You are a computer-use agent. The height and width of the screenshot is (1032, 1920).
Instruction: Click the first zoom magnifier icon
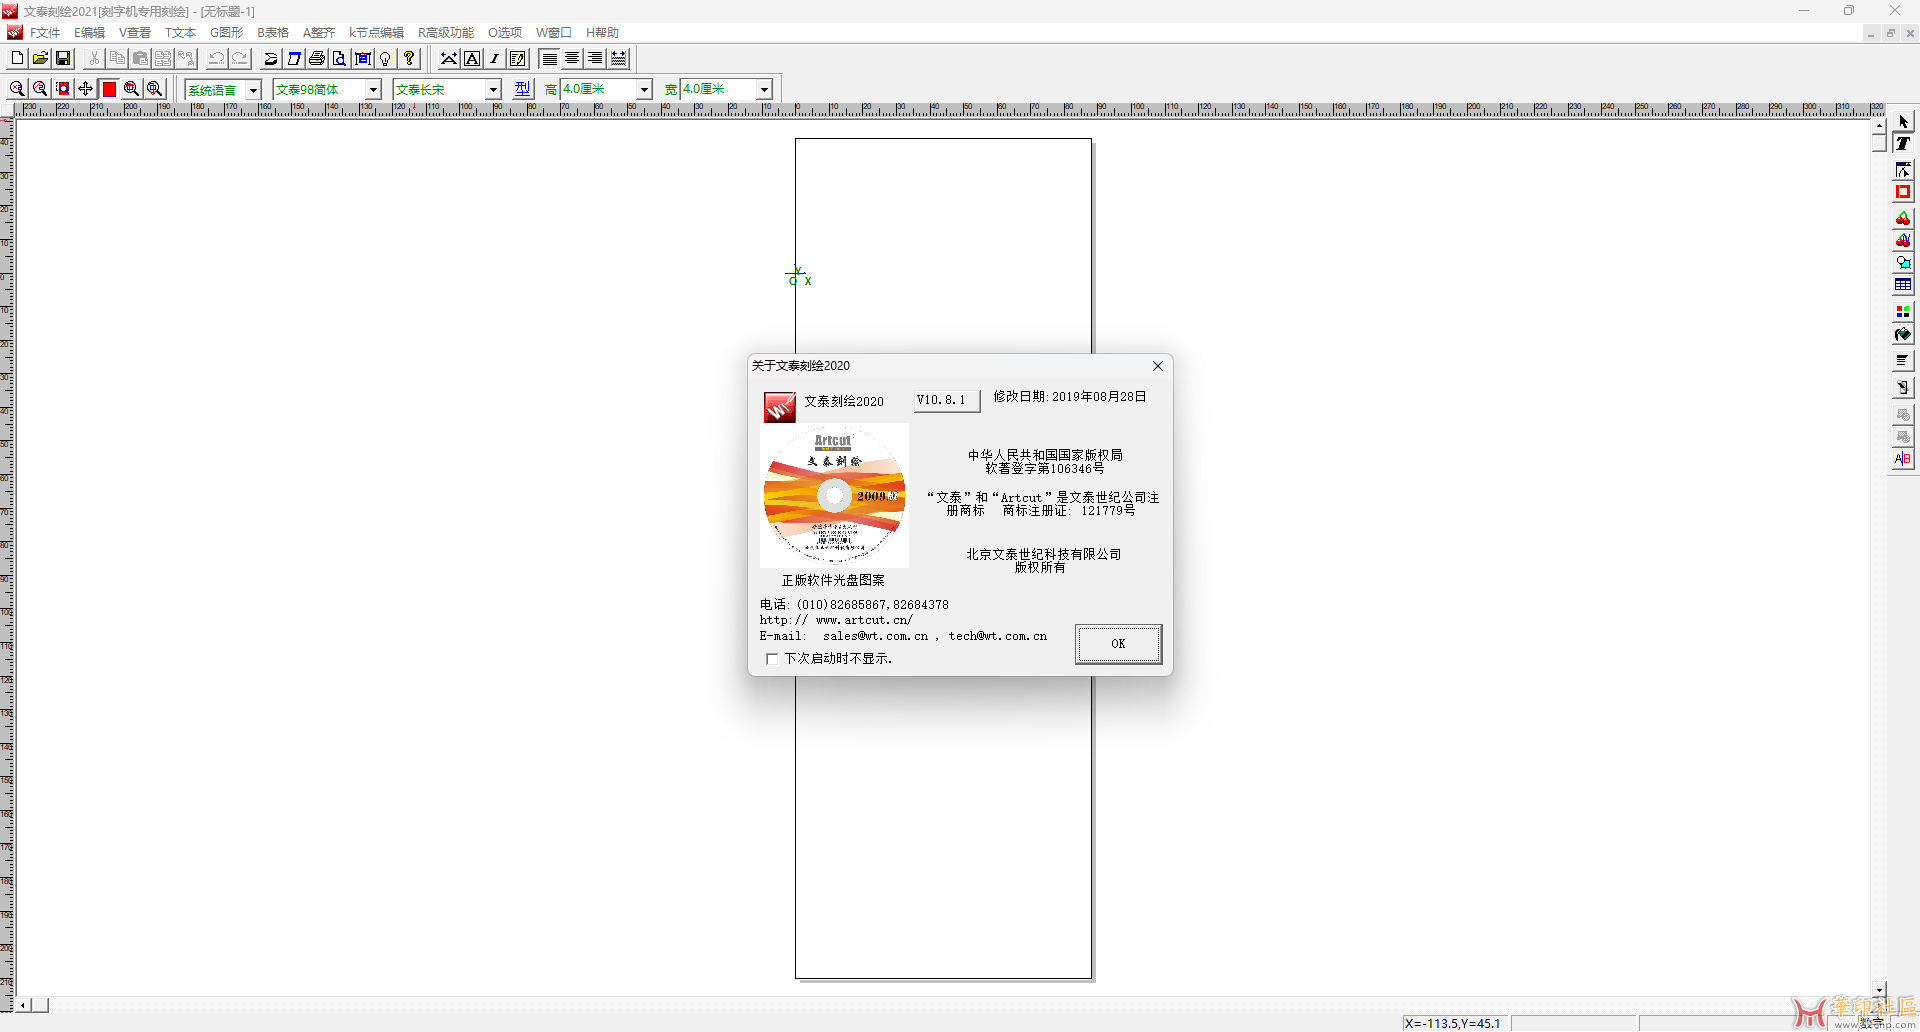pos(17,89)
